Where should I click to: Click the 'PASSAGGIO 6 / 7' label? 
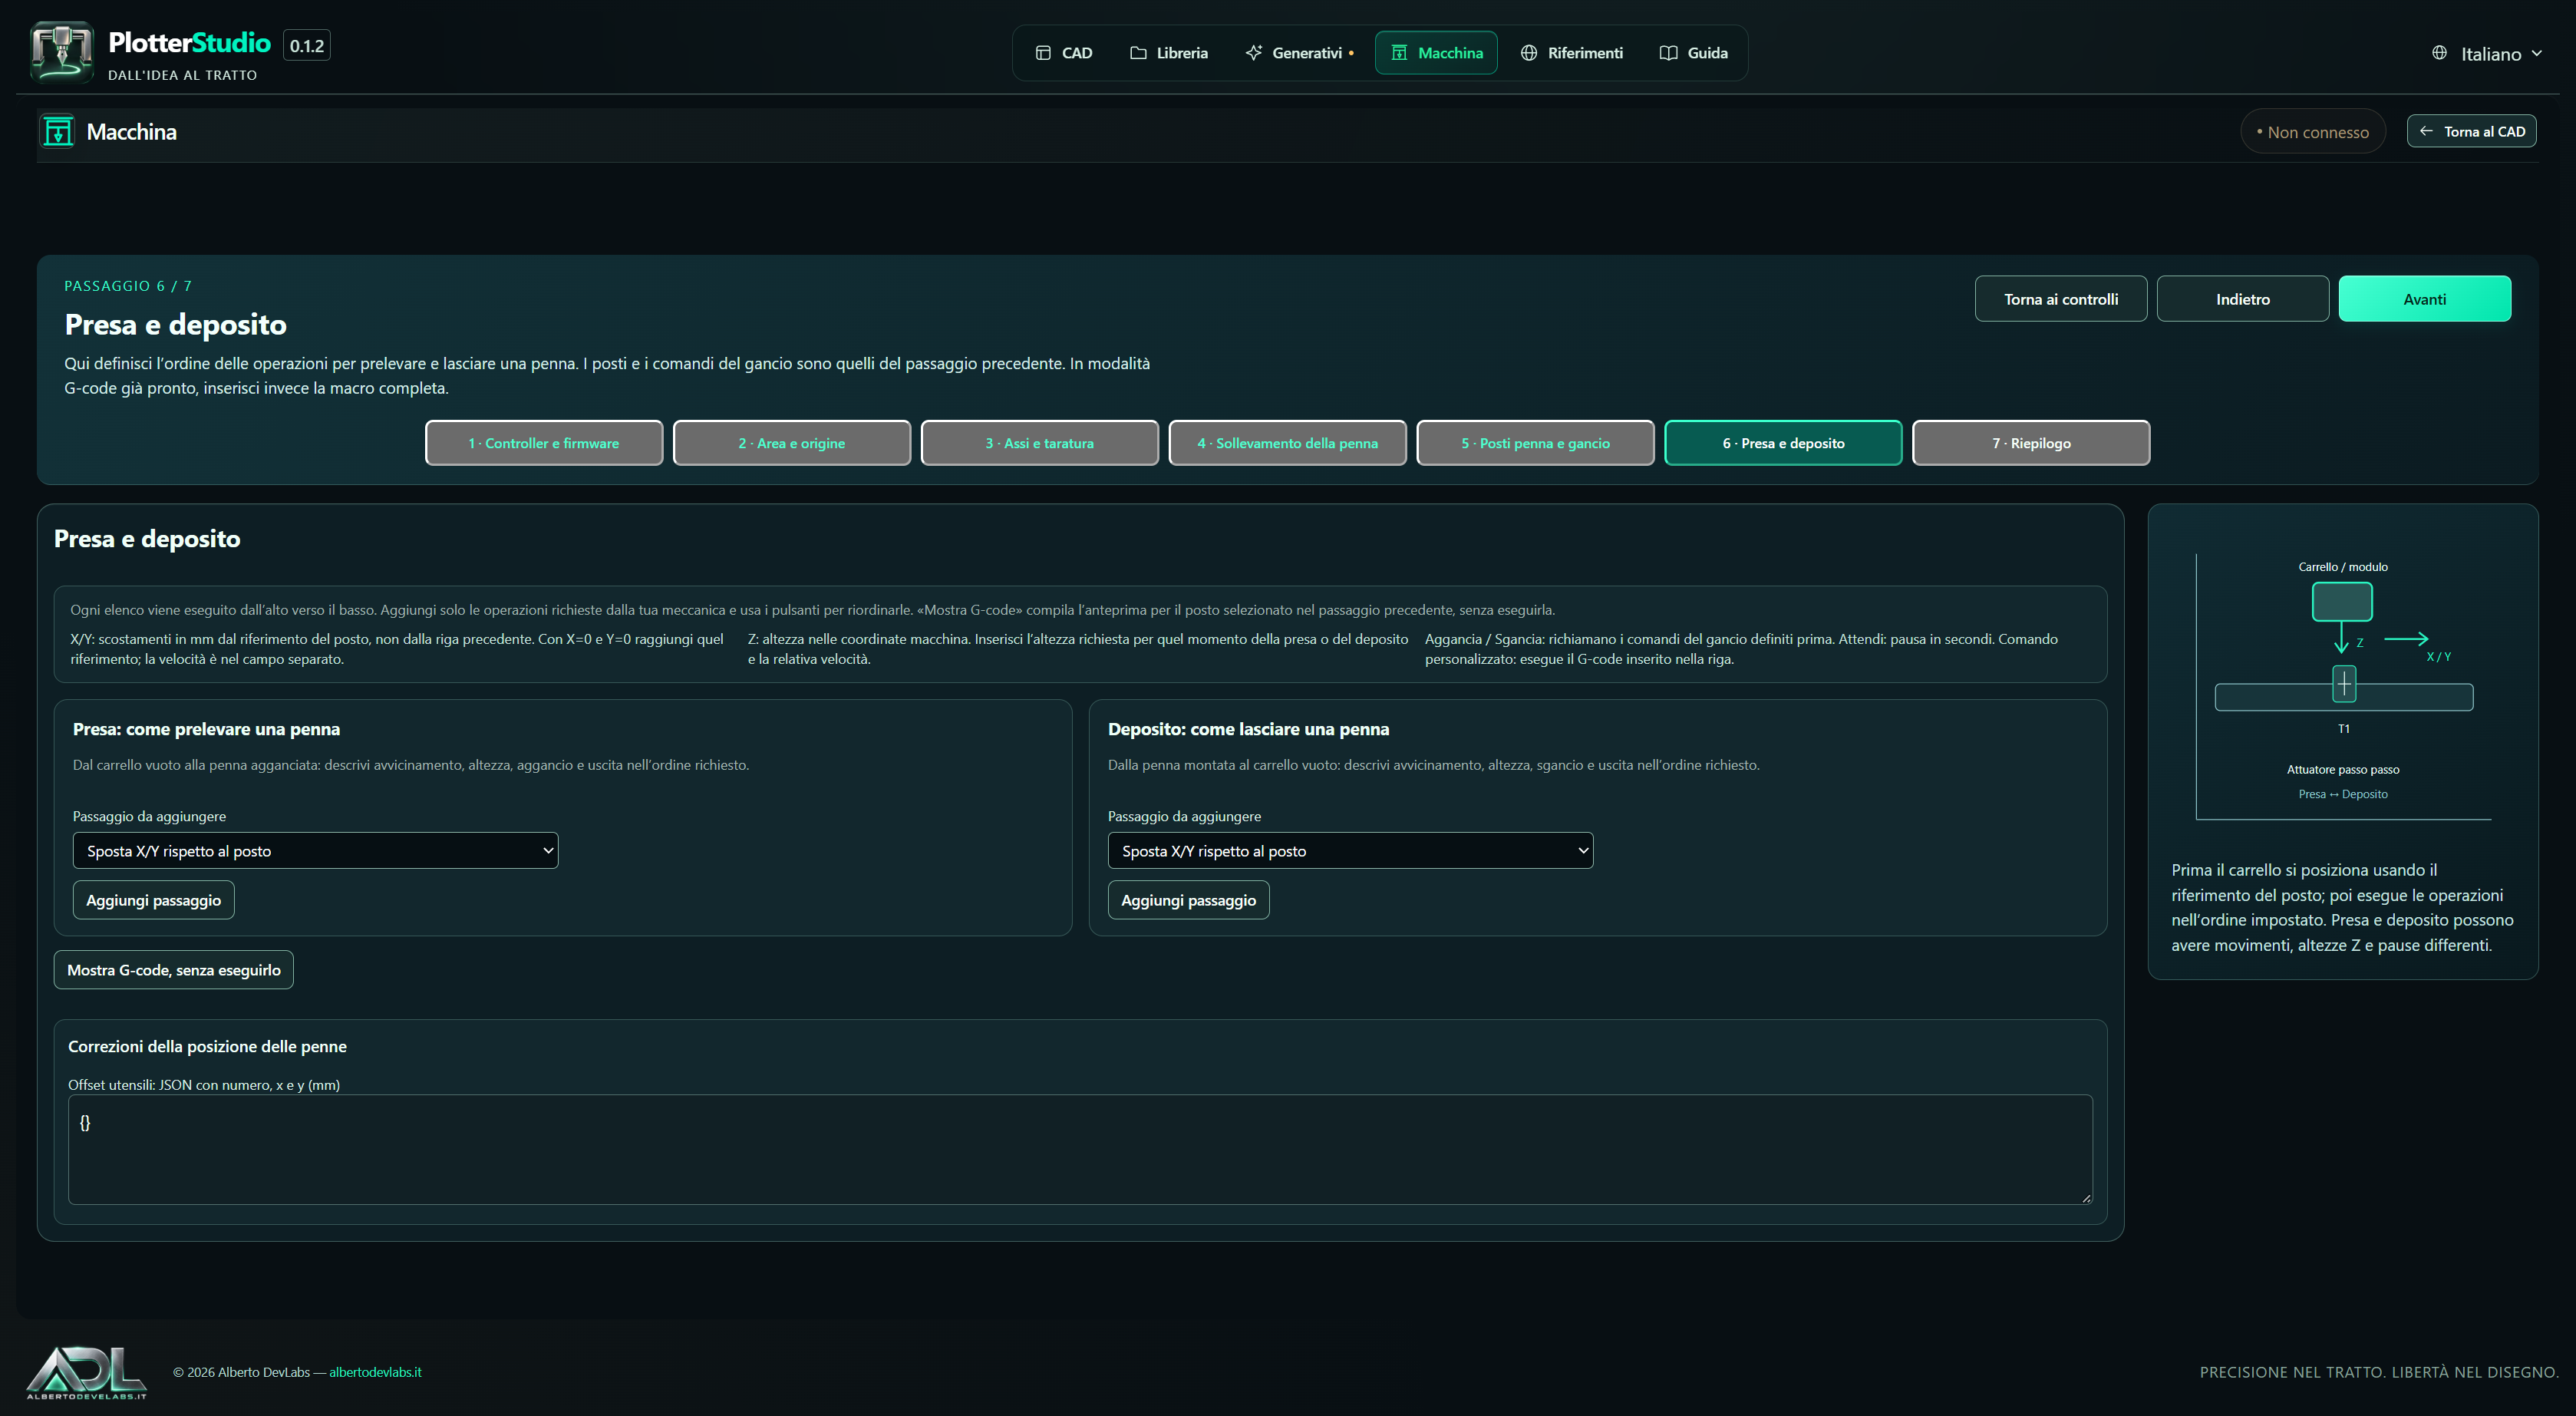click(x=128, y=286)
